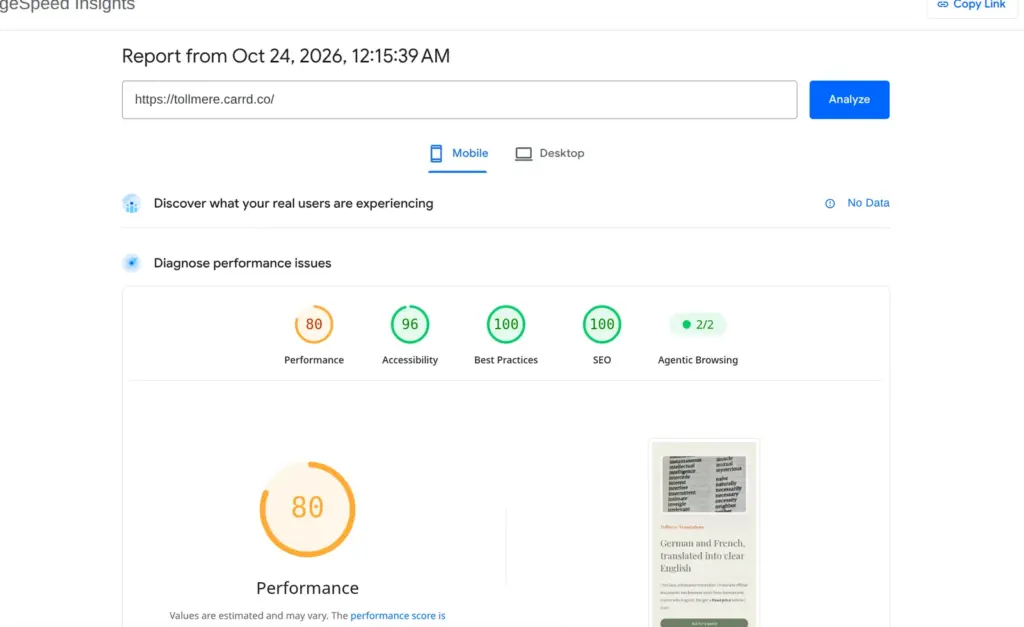Click the real users experience icon
Viewport: 1024px width, 627px height.
131,204
